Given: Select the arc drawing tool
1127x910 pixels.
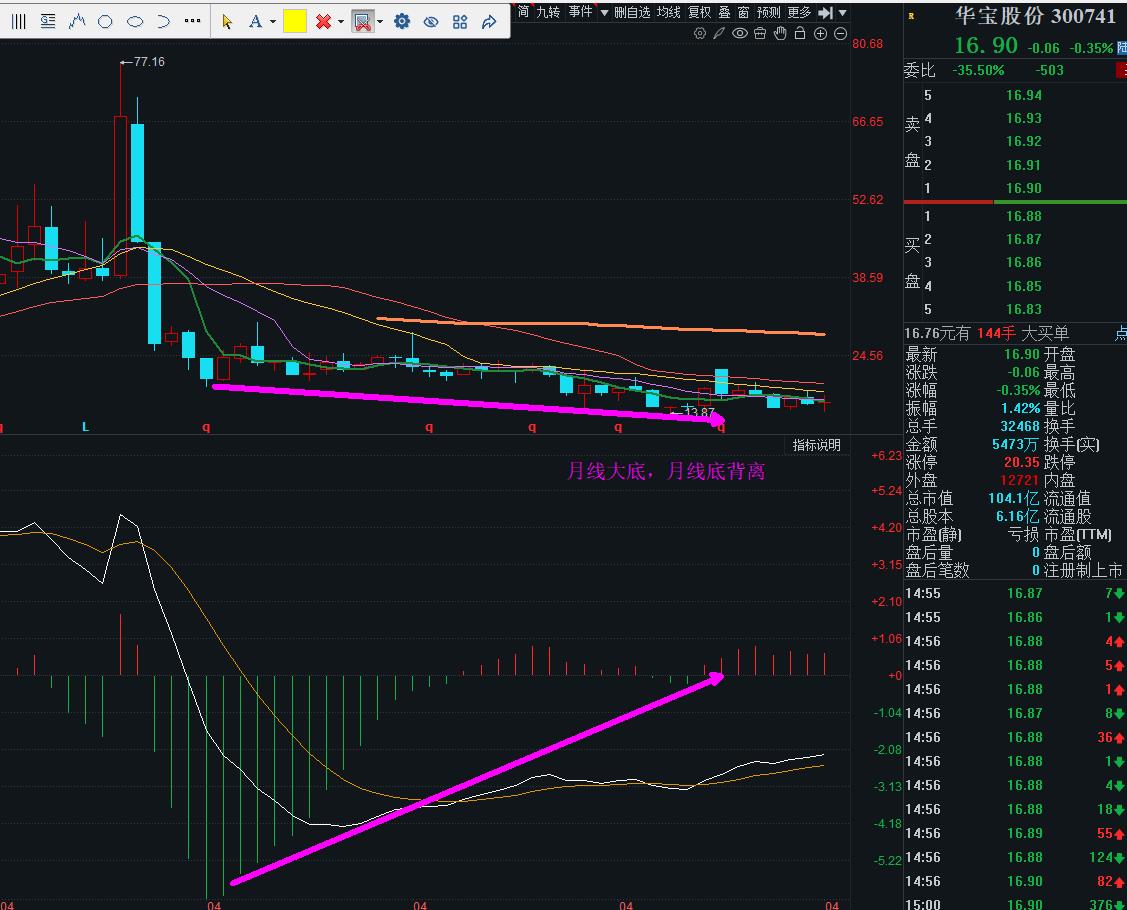Looking at the screenshot, I should click(163, 22).
